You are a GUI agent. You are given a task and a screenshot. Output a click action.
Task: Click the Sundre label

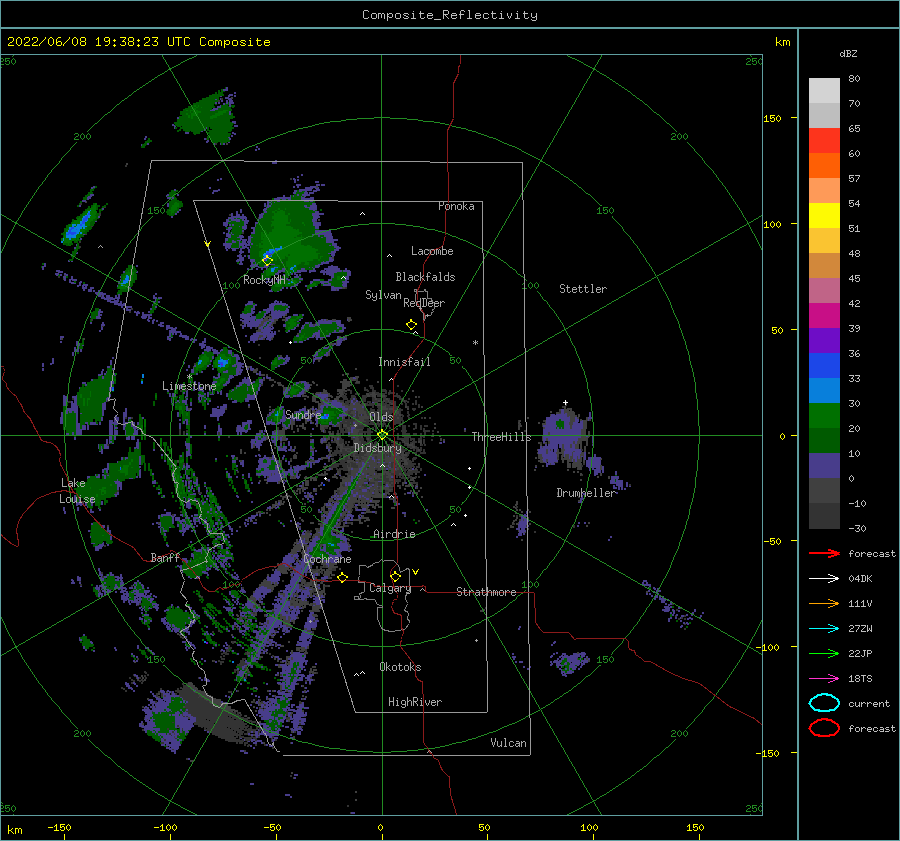pos(303,414)
